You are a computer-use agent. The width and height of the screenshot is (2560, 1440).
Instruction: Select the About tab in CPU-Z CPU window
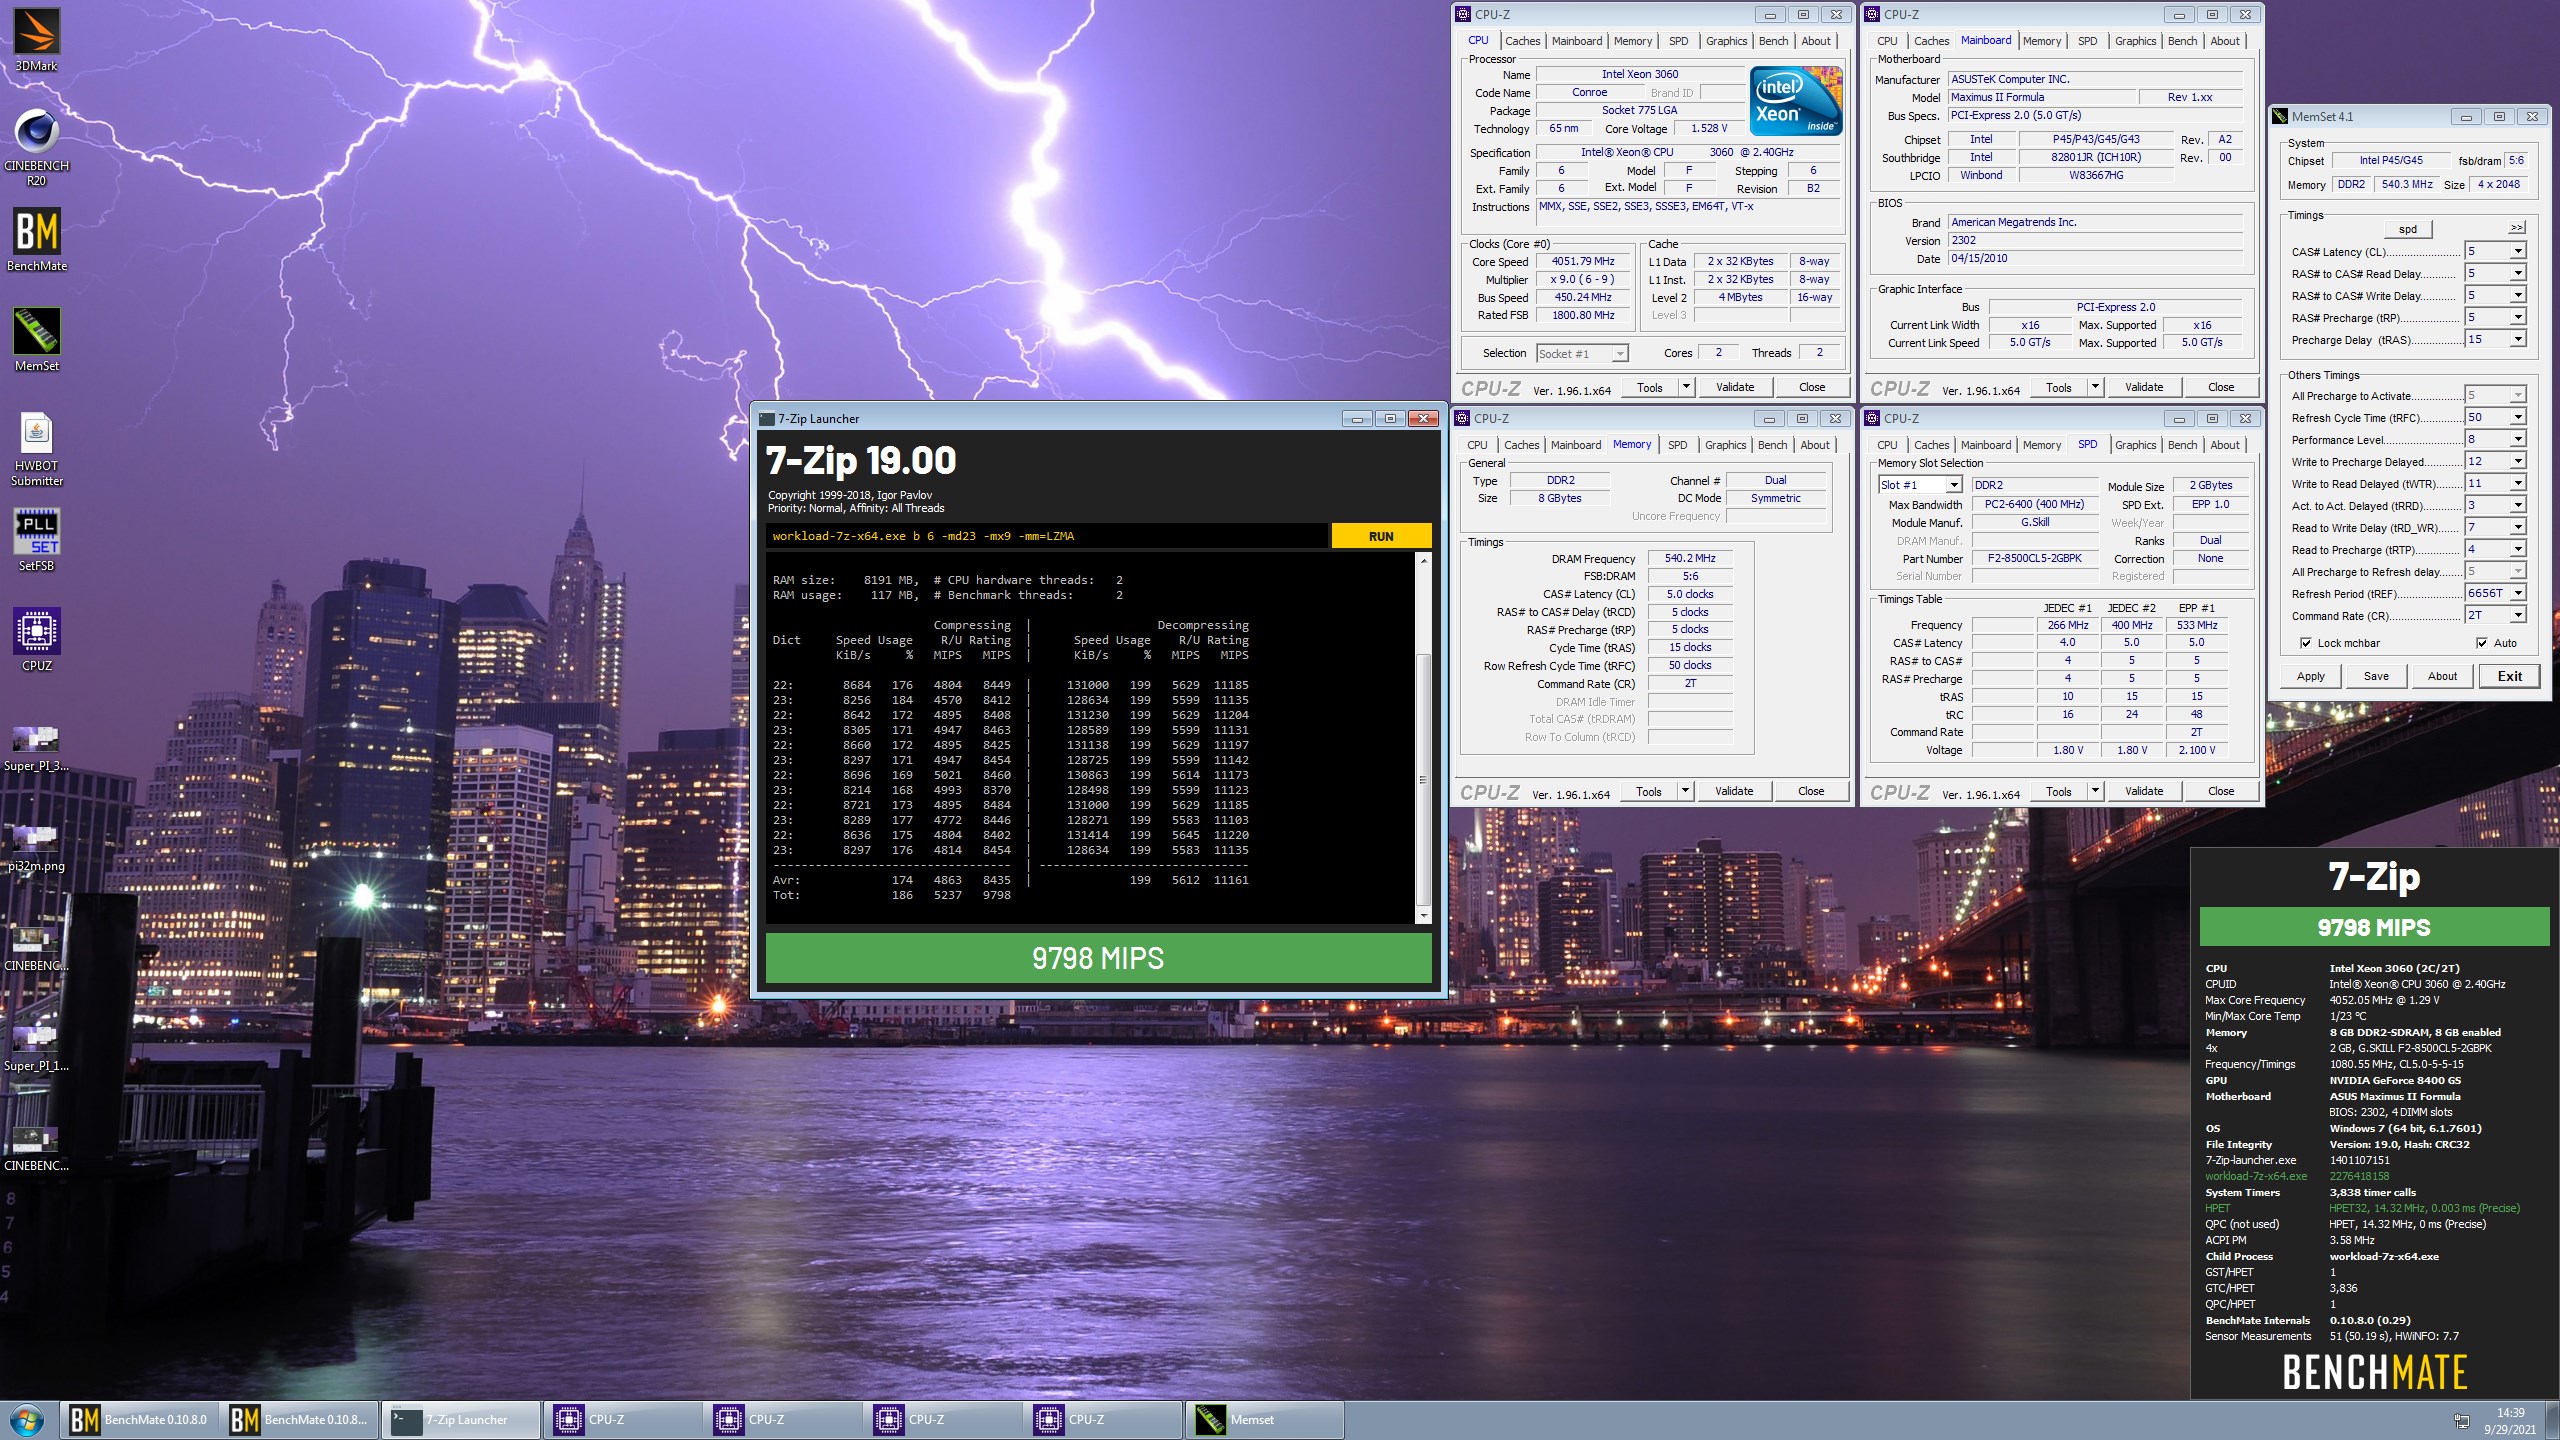1816,41
